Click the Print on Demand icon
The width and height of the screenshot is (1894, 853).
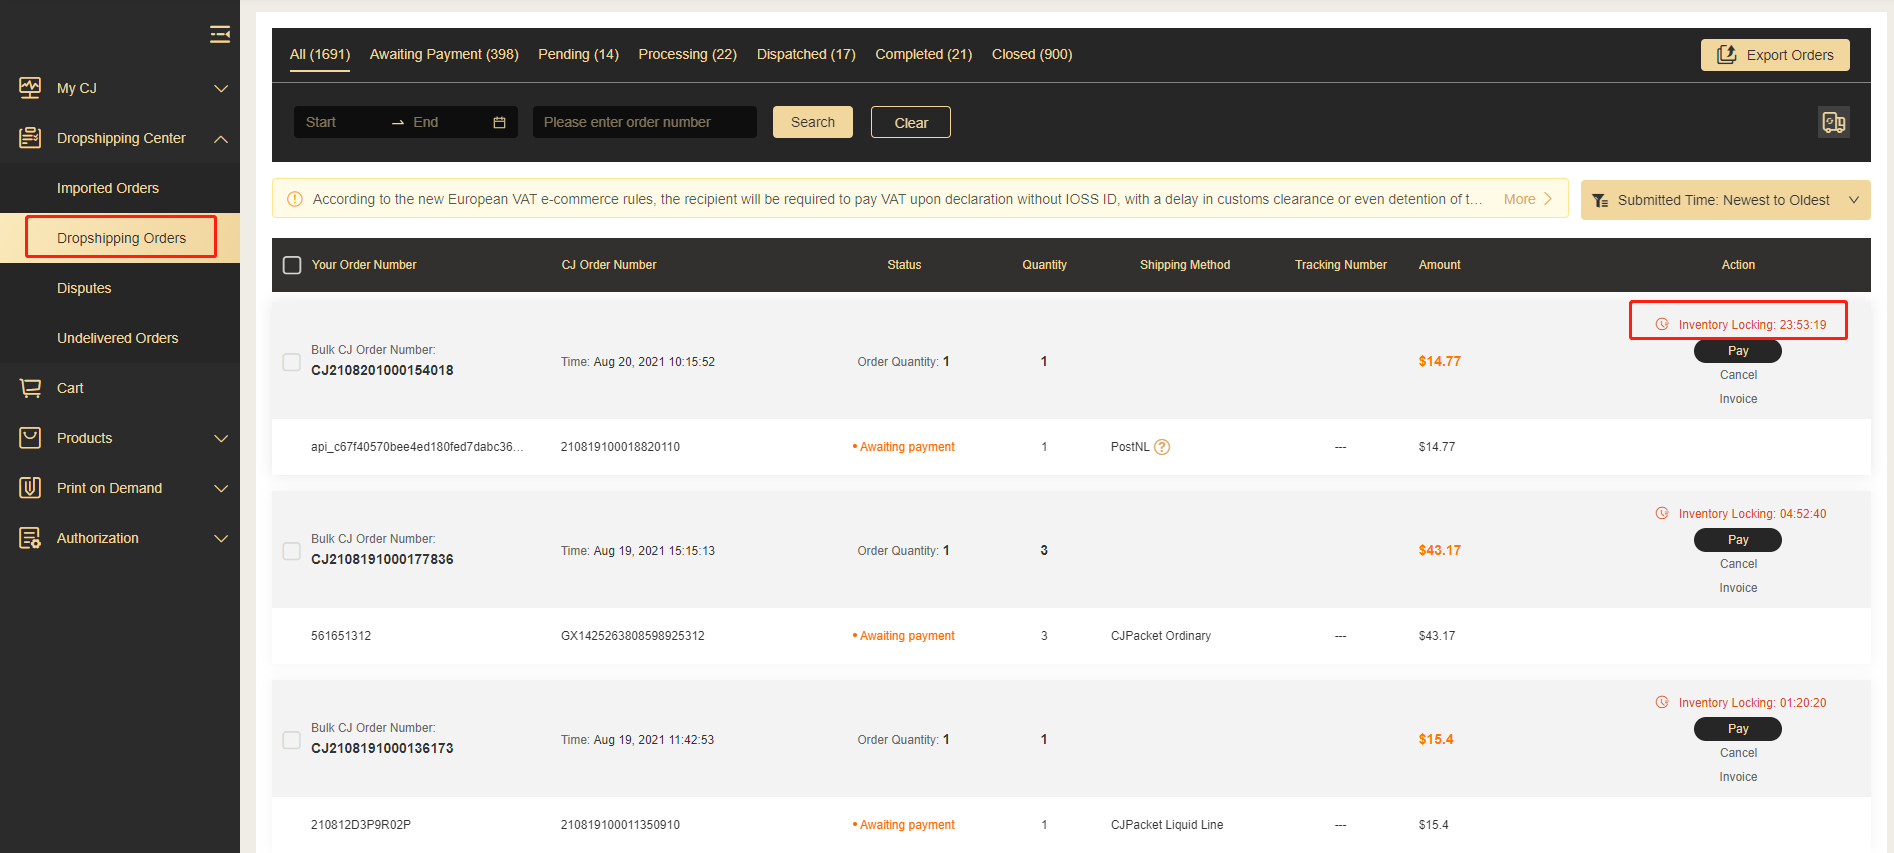point(30,488)
